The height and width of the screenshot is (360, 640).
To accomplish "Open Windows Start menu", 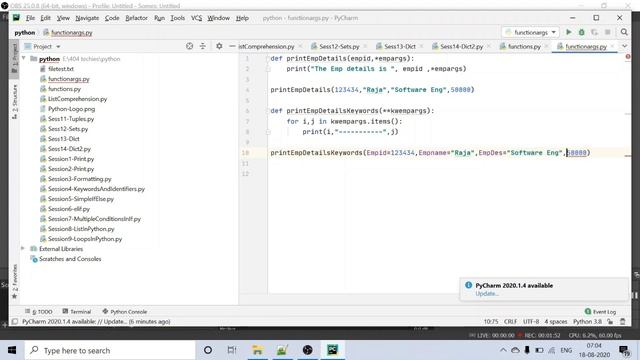I will pyautogui.click(x=12, y=350).
